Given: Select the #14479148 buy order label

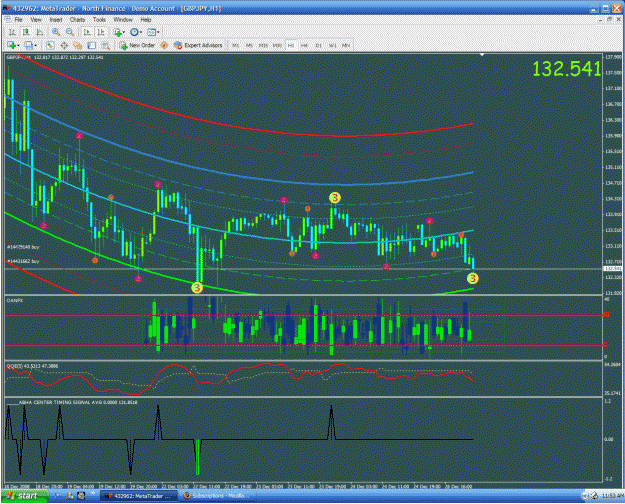Looking at the screenshot, I should click(x=23, y=247).
